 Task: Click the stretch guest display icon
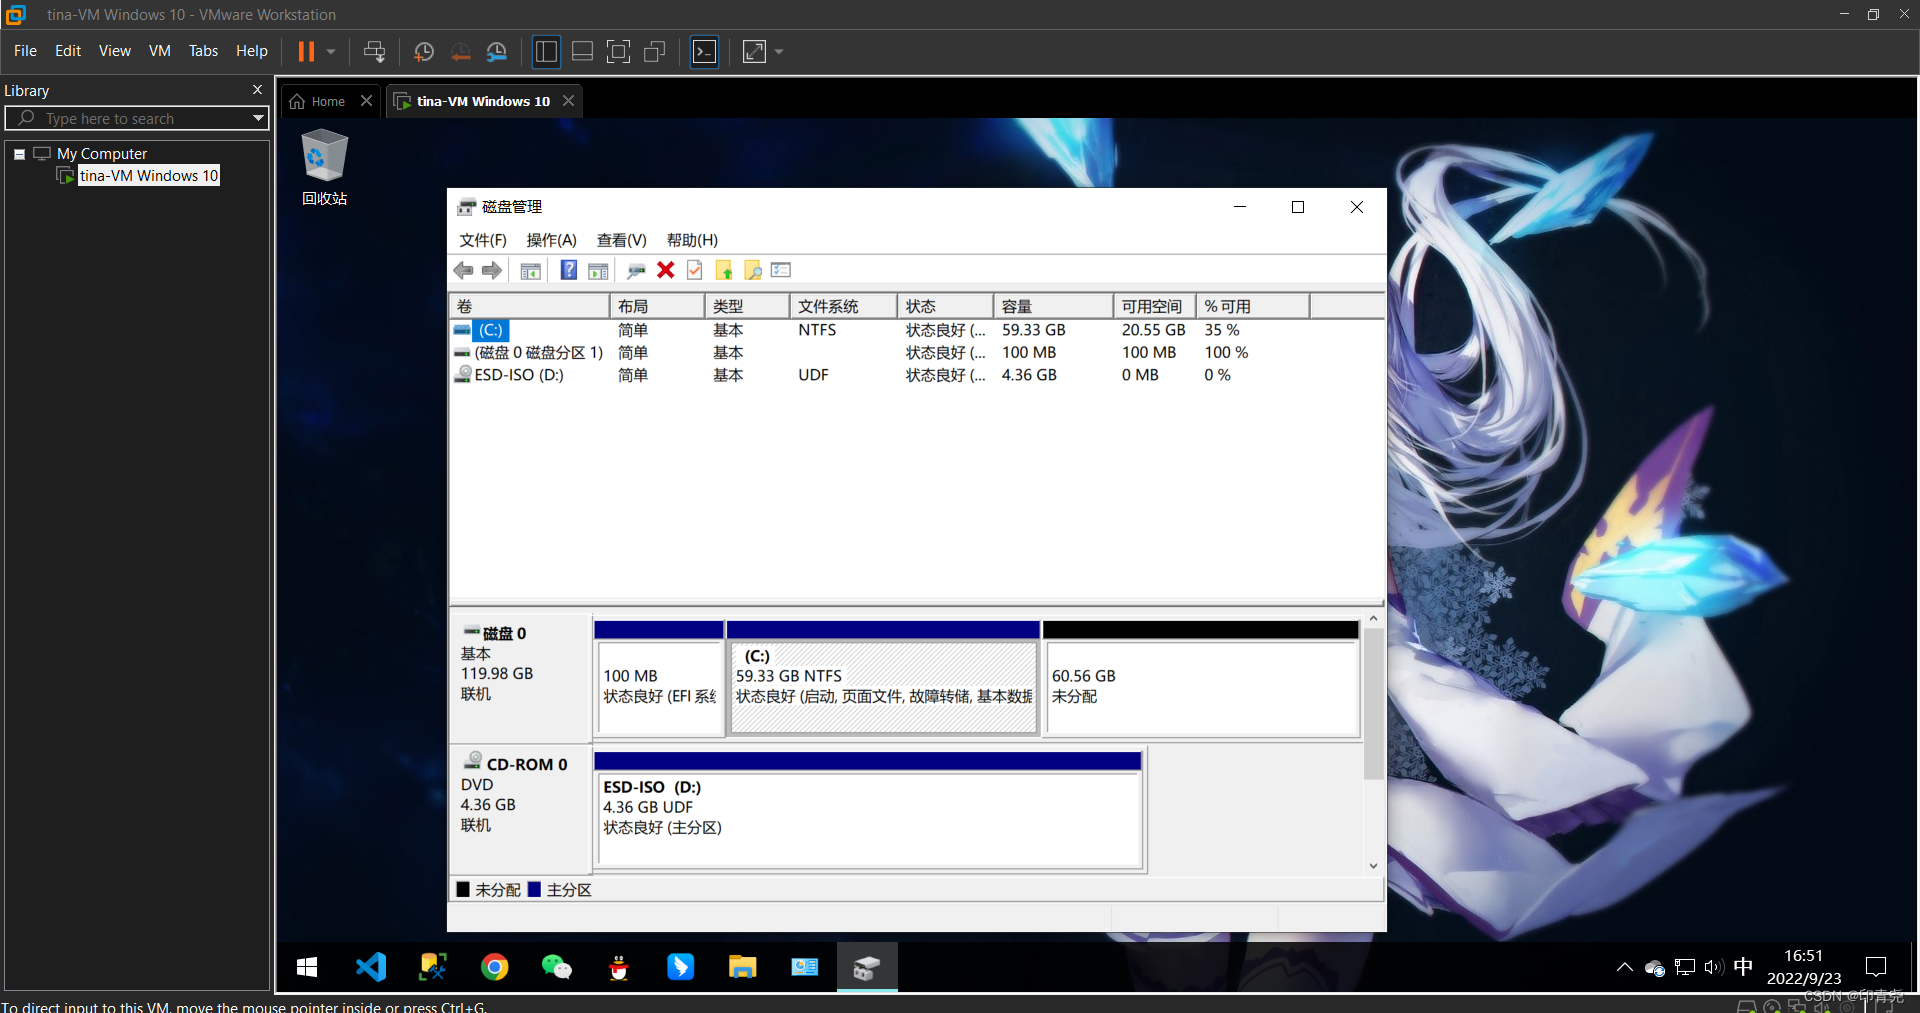click(755, 51)
